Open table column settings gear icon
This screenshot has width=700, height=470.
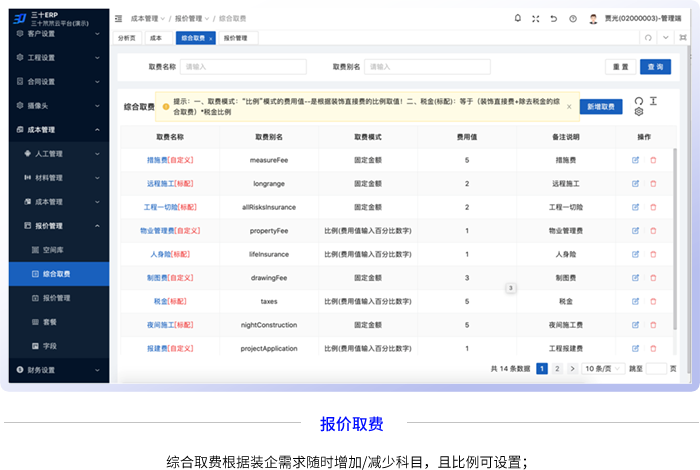[639, 111]
